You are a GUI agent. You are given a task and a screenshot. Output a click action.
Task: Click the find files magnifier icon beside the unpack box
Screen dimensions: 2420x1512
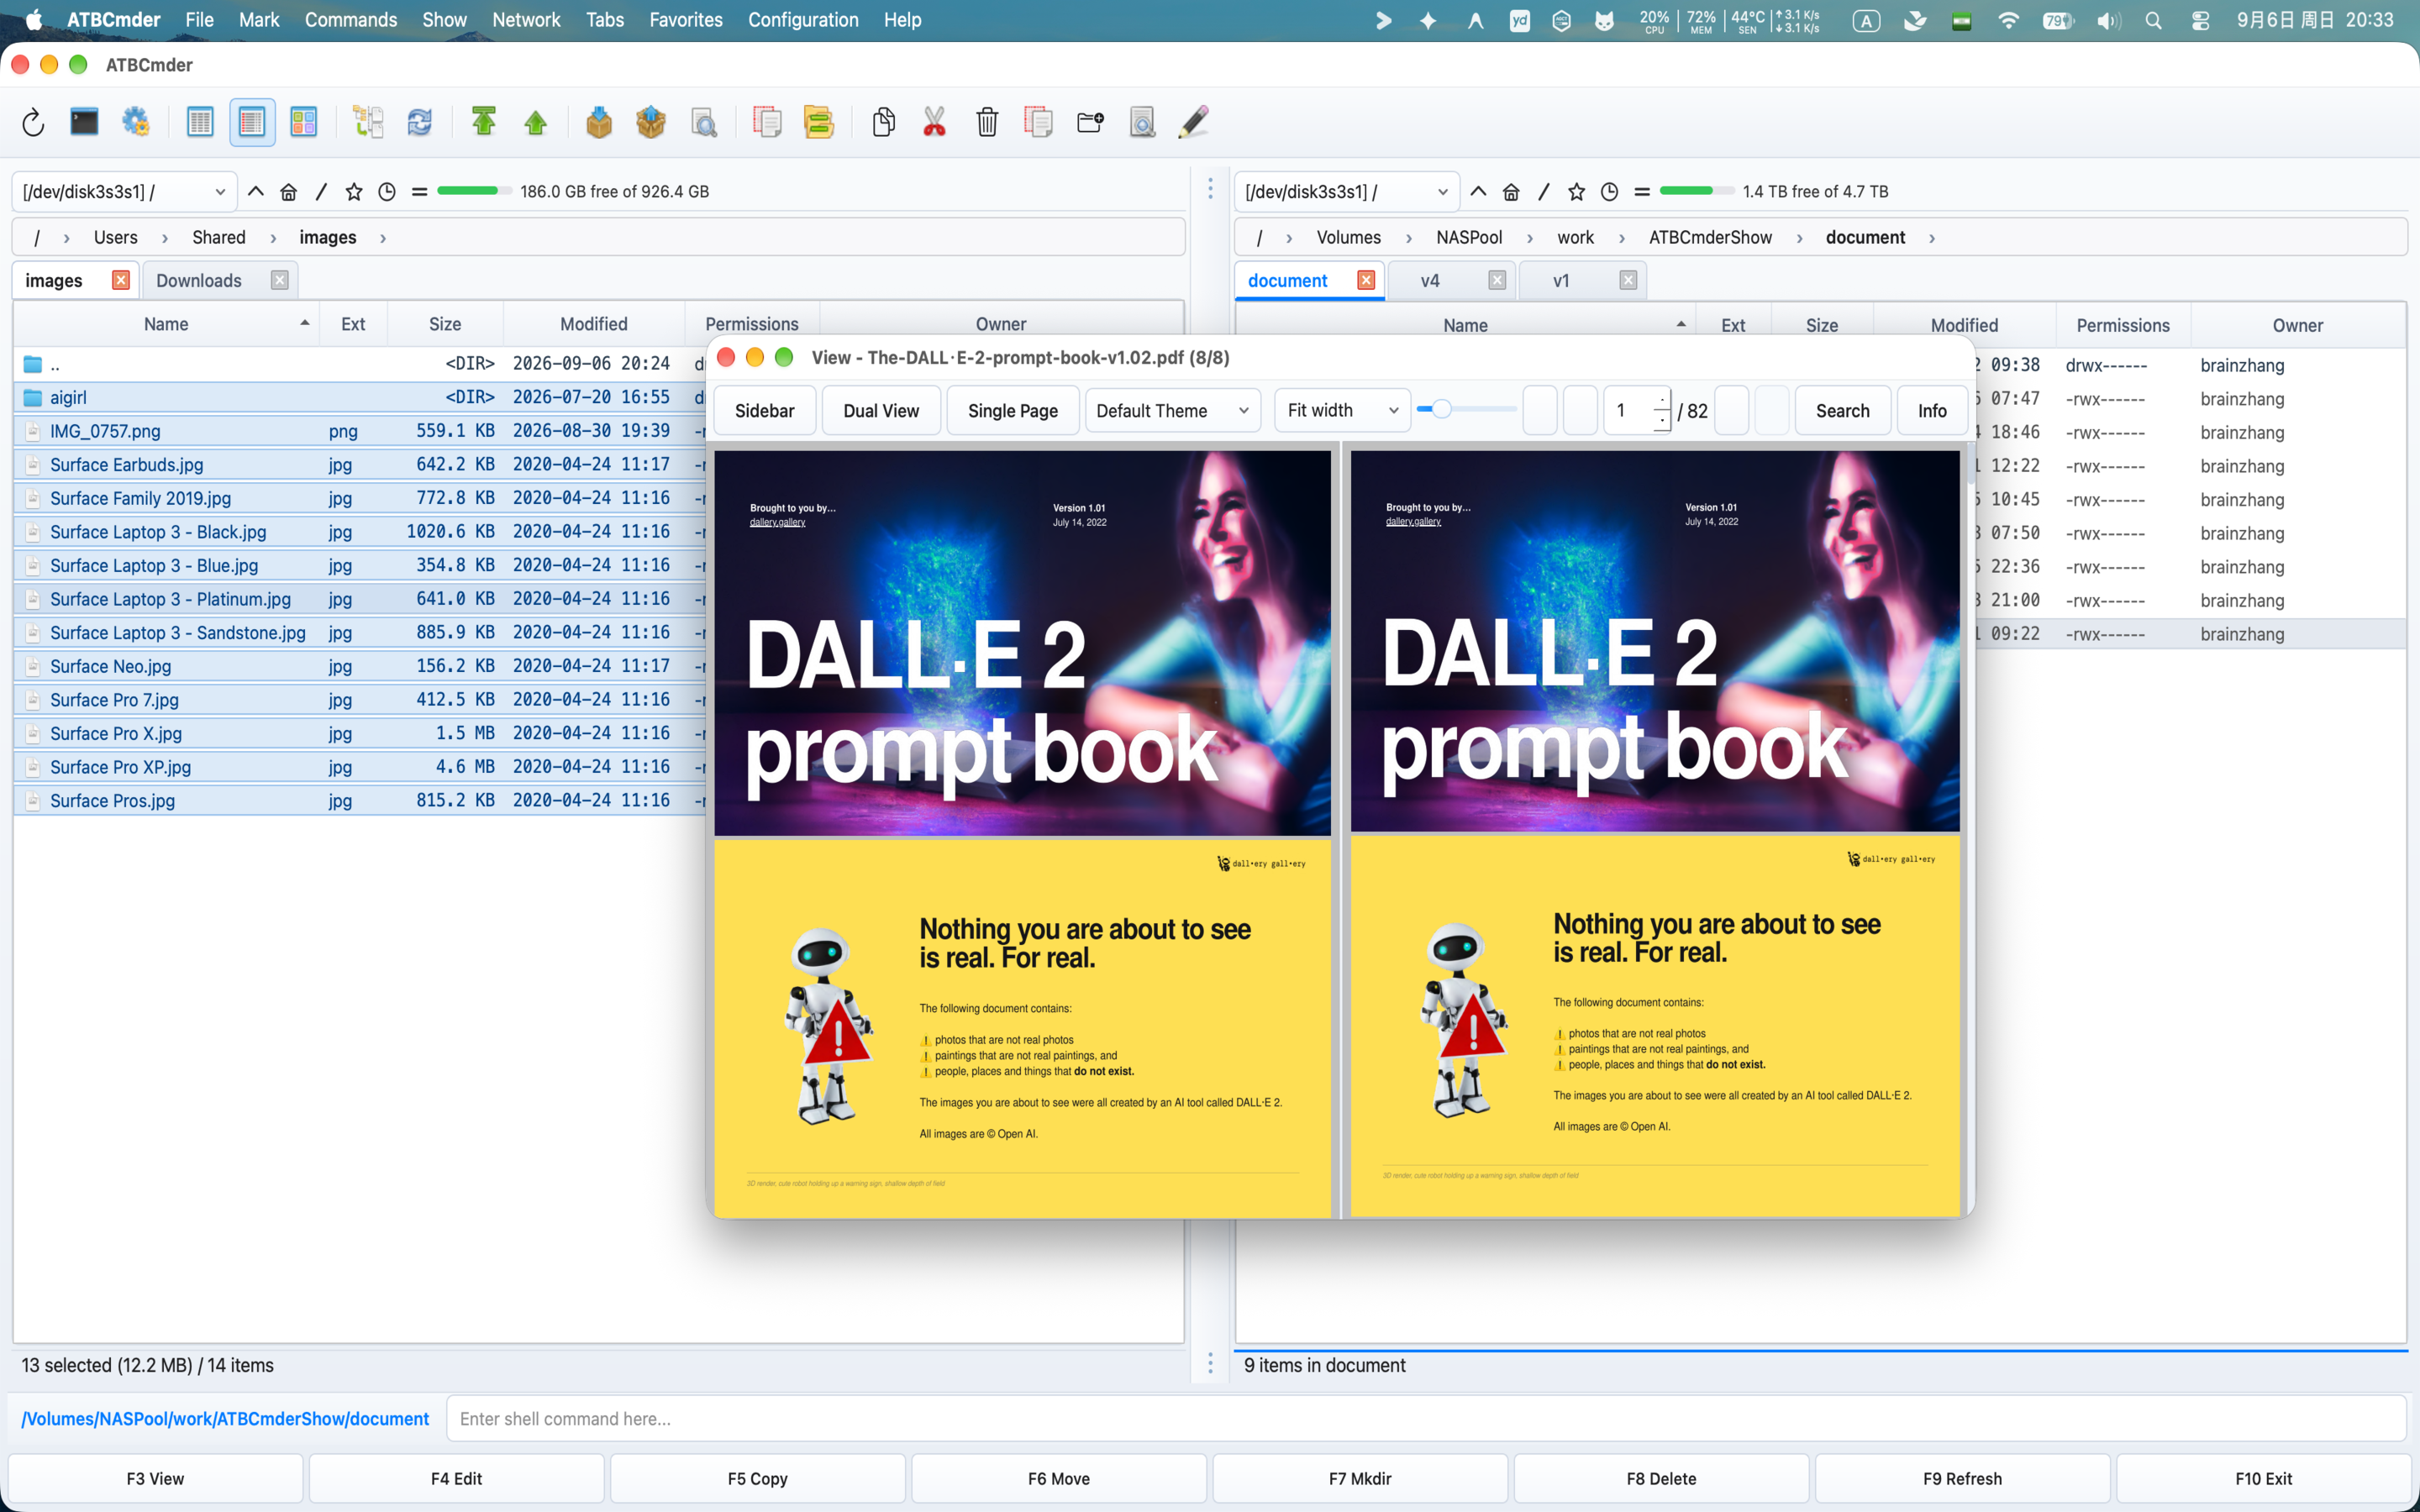click(x=704, y=122)
